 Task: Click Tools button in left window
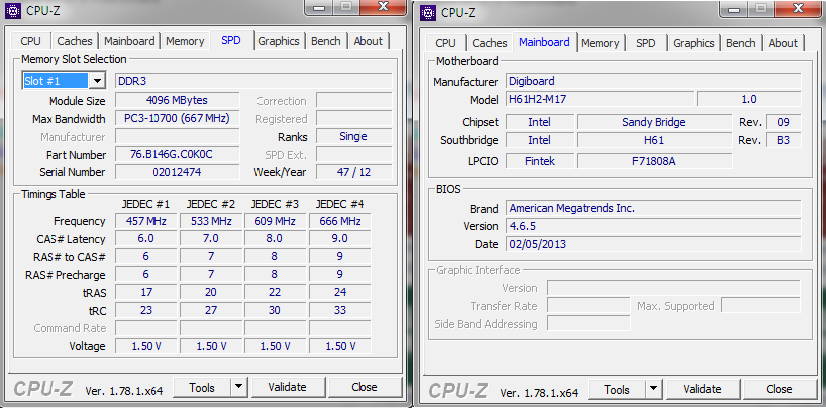click(202, 387)
